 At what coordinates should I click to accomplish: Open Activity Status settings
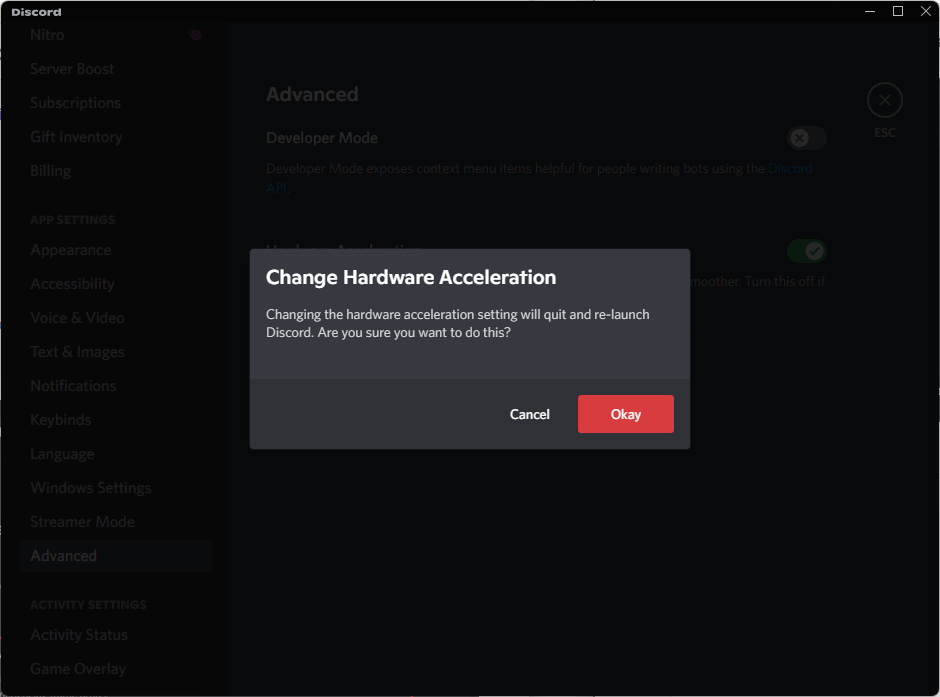coord(78,634)
